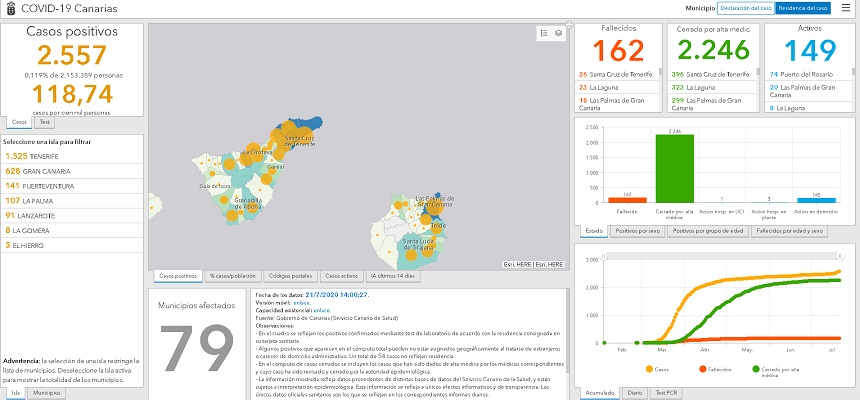Open the map legend icon

(x=544, y=32)
